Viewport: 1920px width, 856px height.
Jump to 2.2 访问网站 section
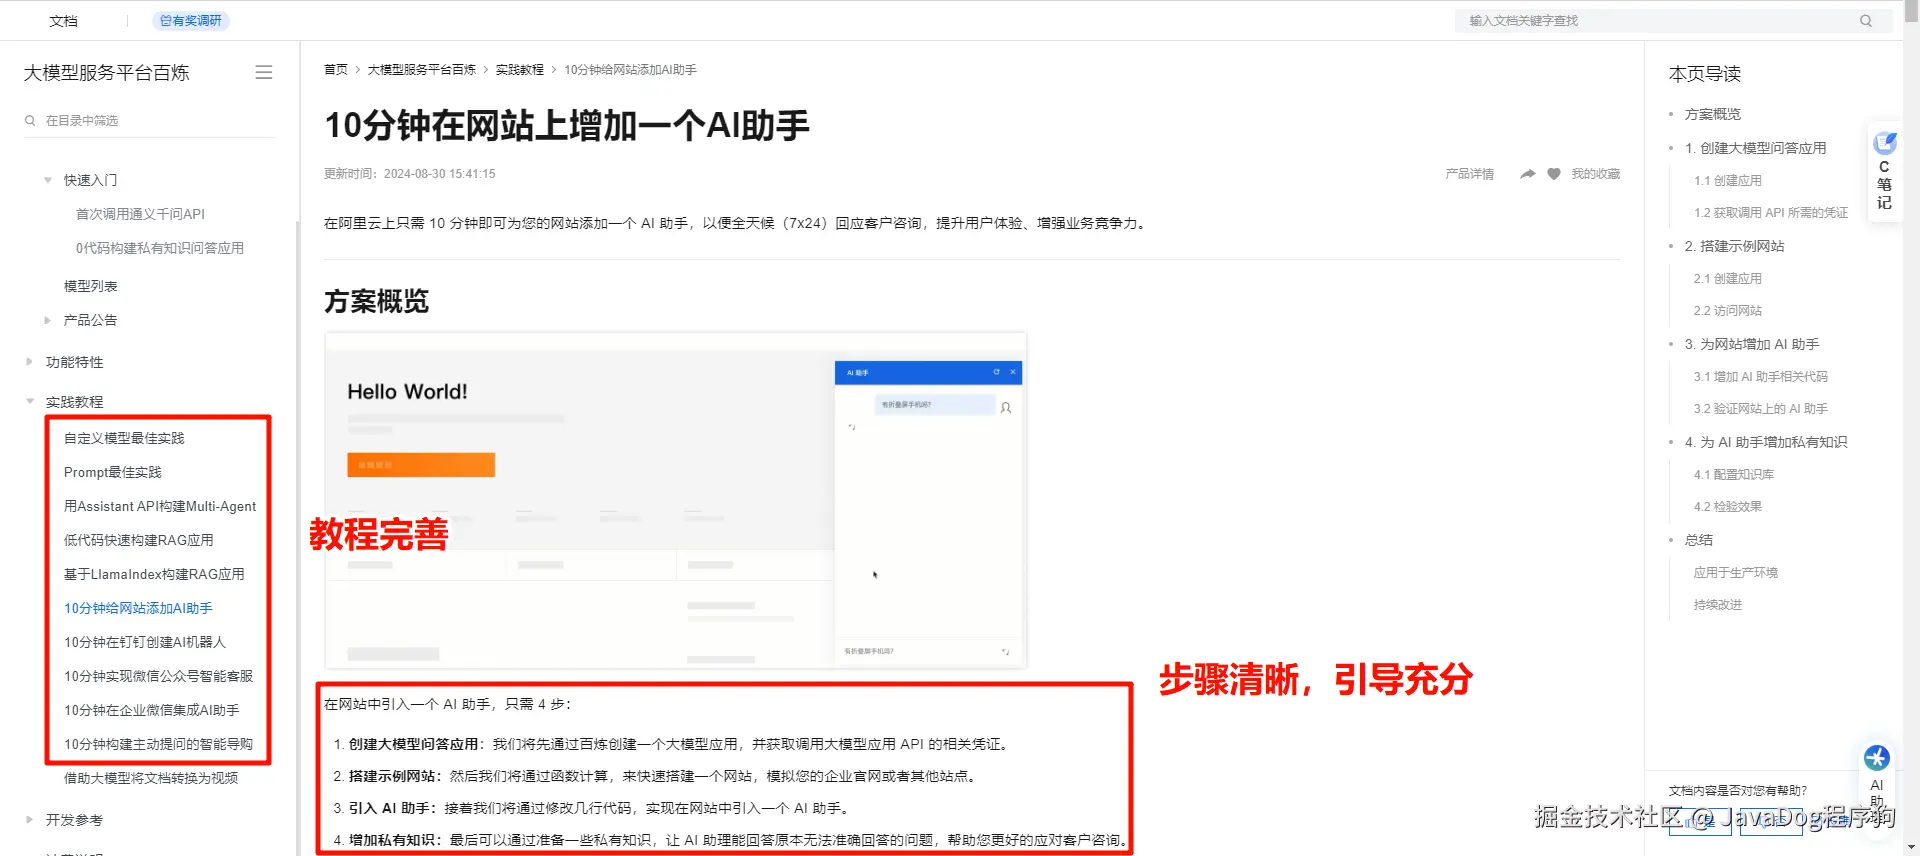coord(1727,311)
